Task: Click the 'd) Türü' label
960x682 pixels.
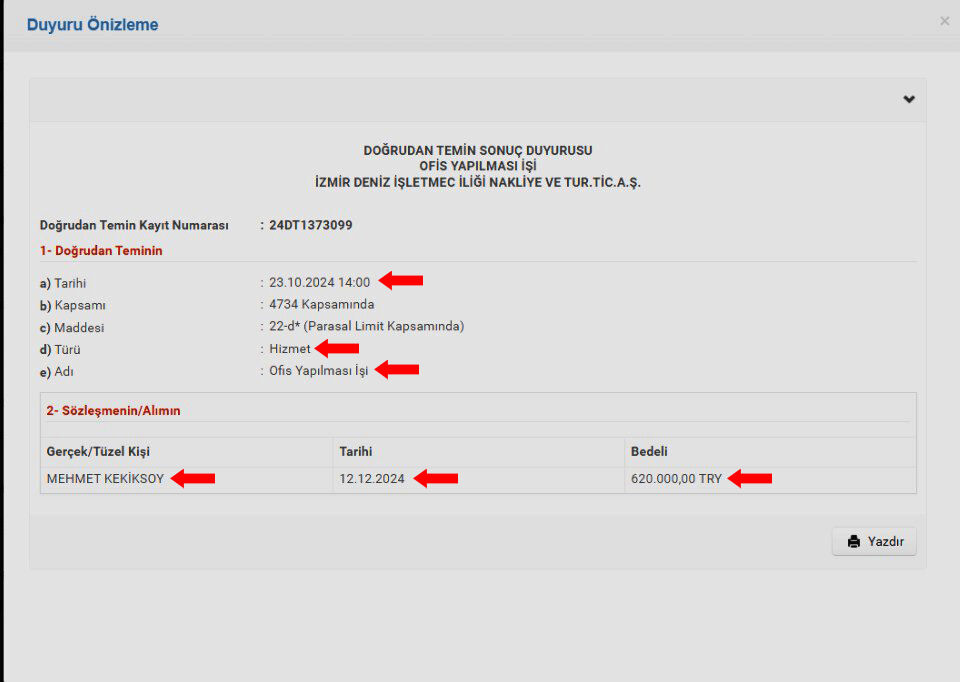Action: (x=60, y=350)
